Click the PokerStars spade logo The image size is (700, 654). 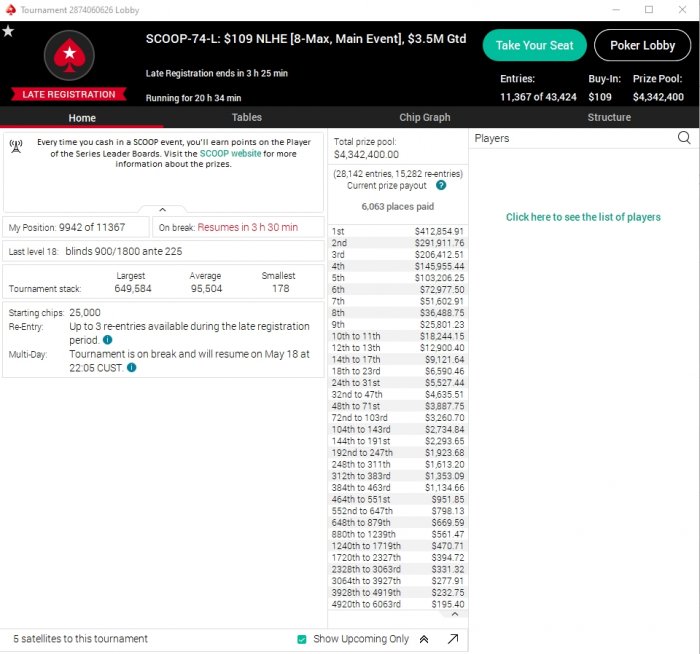pos(69,55)
